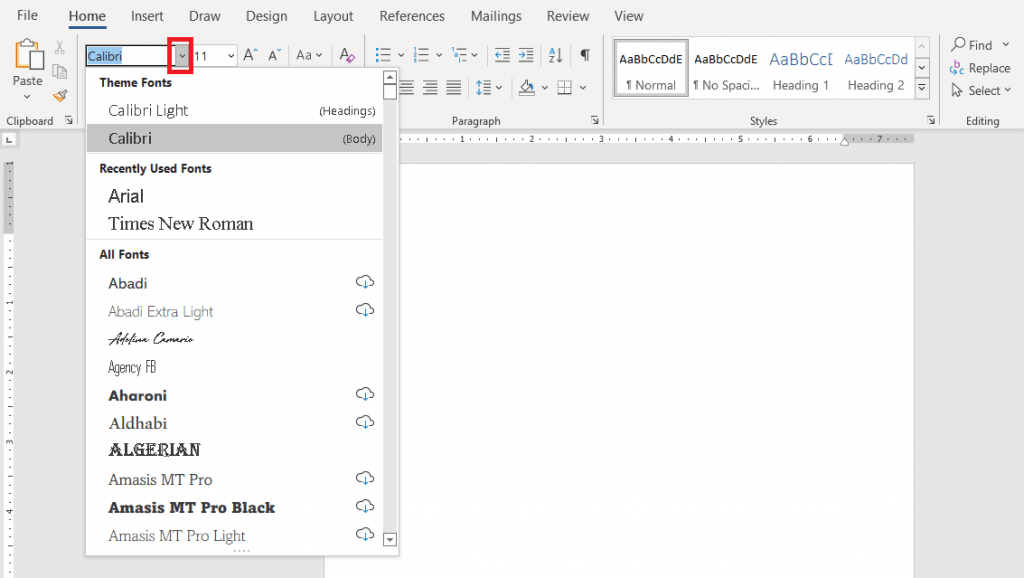Apply shading with the Shading bucket swatch
The width and height of the screenshot is (1024, 578).
click(529, 88)
